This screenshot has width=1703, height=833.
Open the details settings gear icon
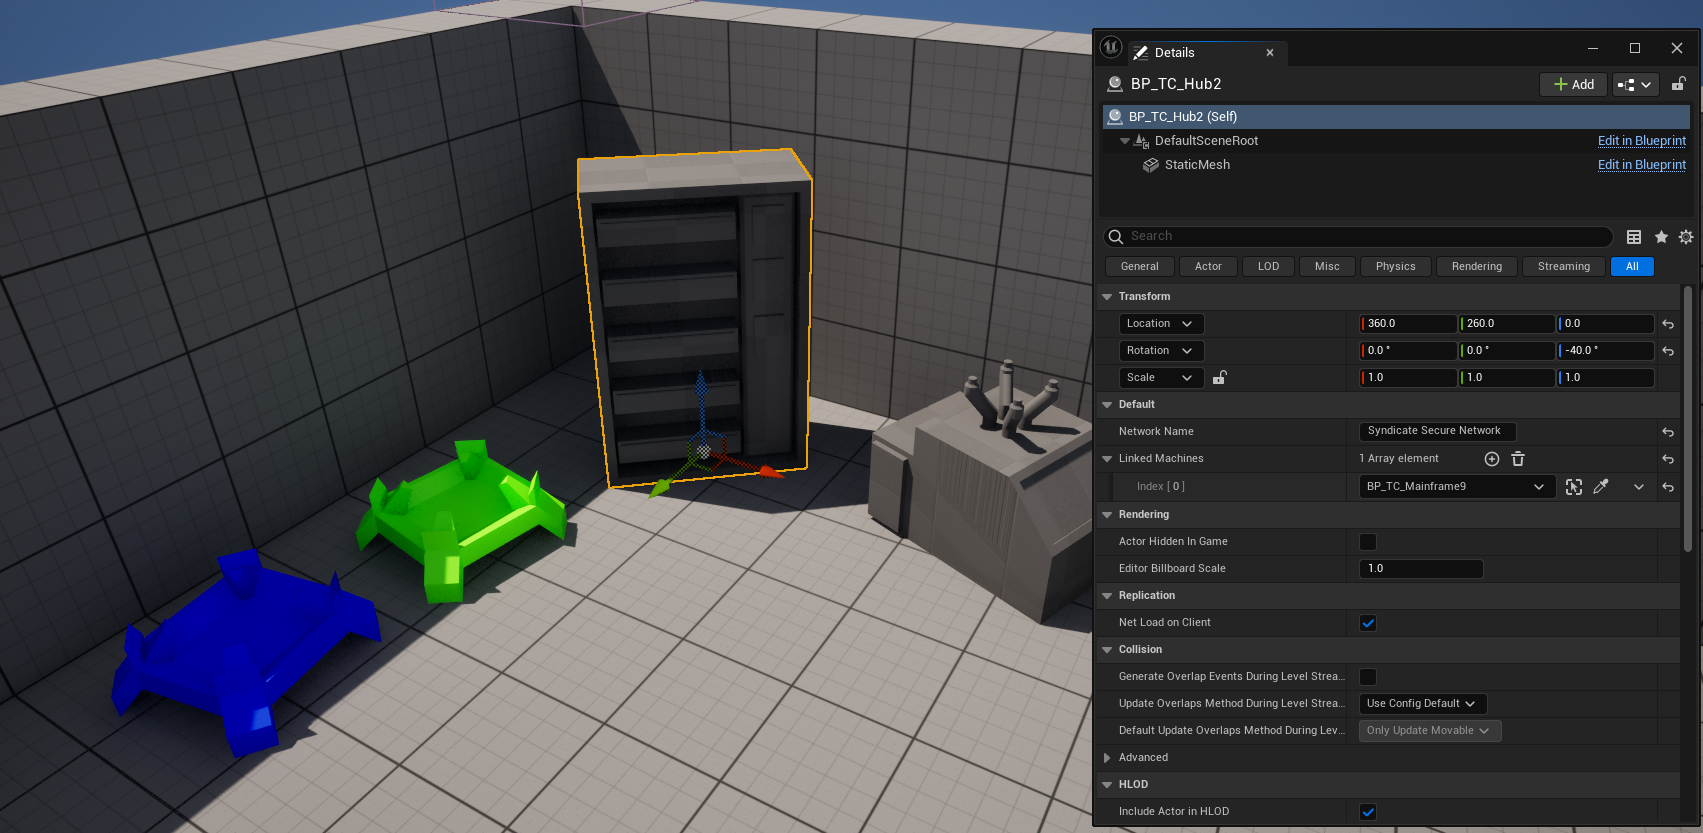[1686, 237]
